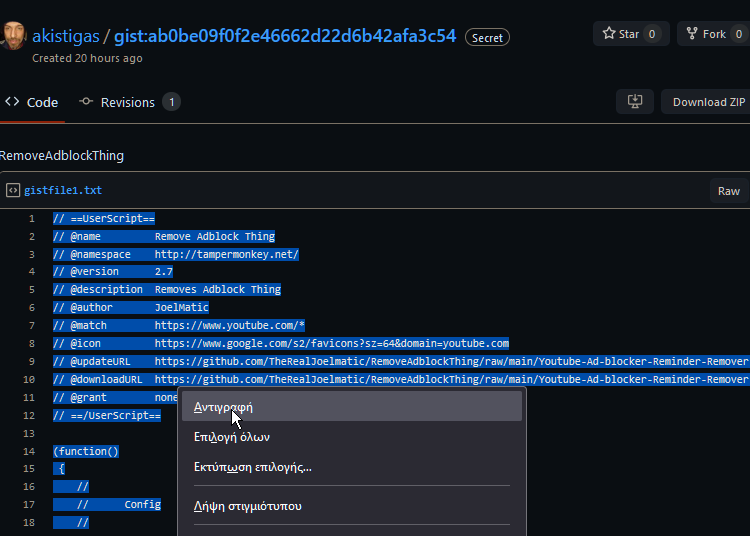This screenshot has height=536, width=750.
Task: Click the commit icon next to Revisions
Action: click(86, 101)
